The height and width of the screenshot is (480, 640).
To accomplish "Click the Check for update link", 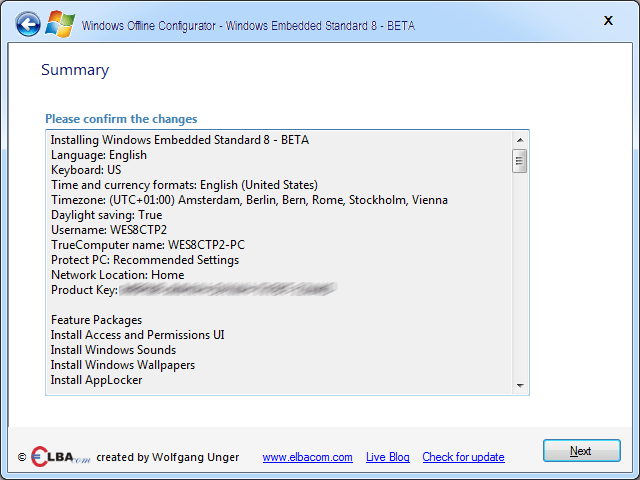I will click(463, 457).
